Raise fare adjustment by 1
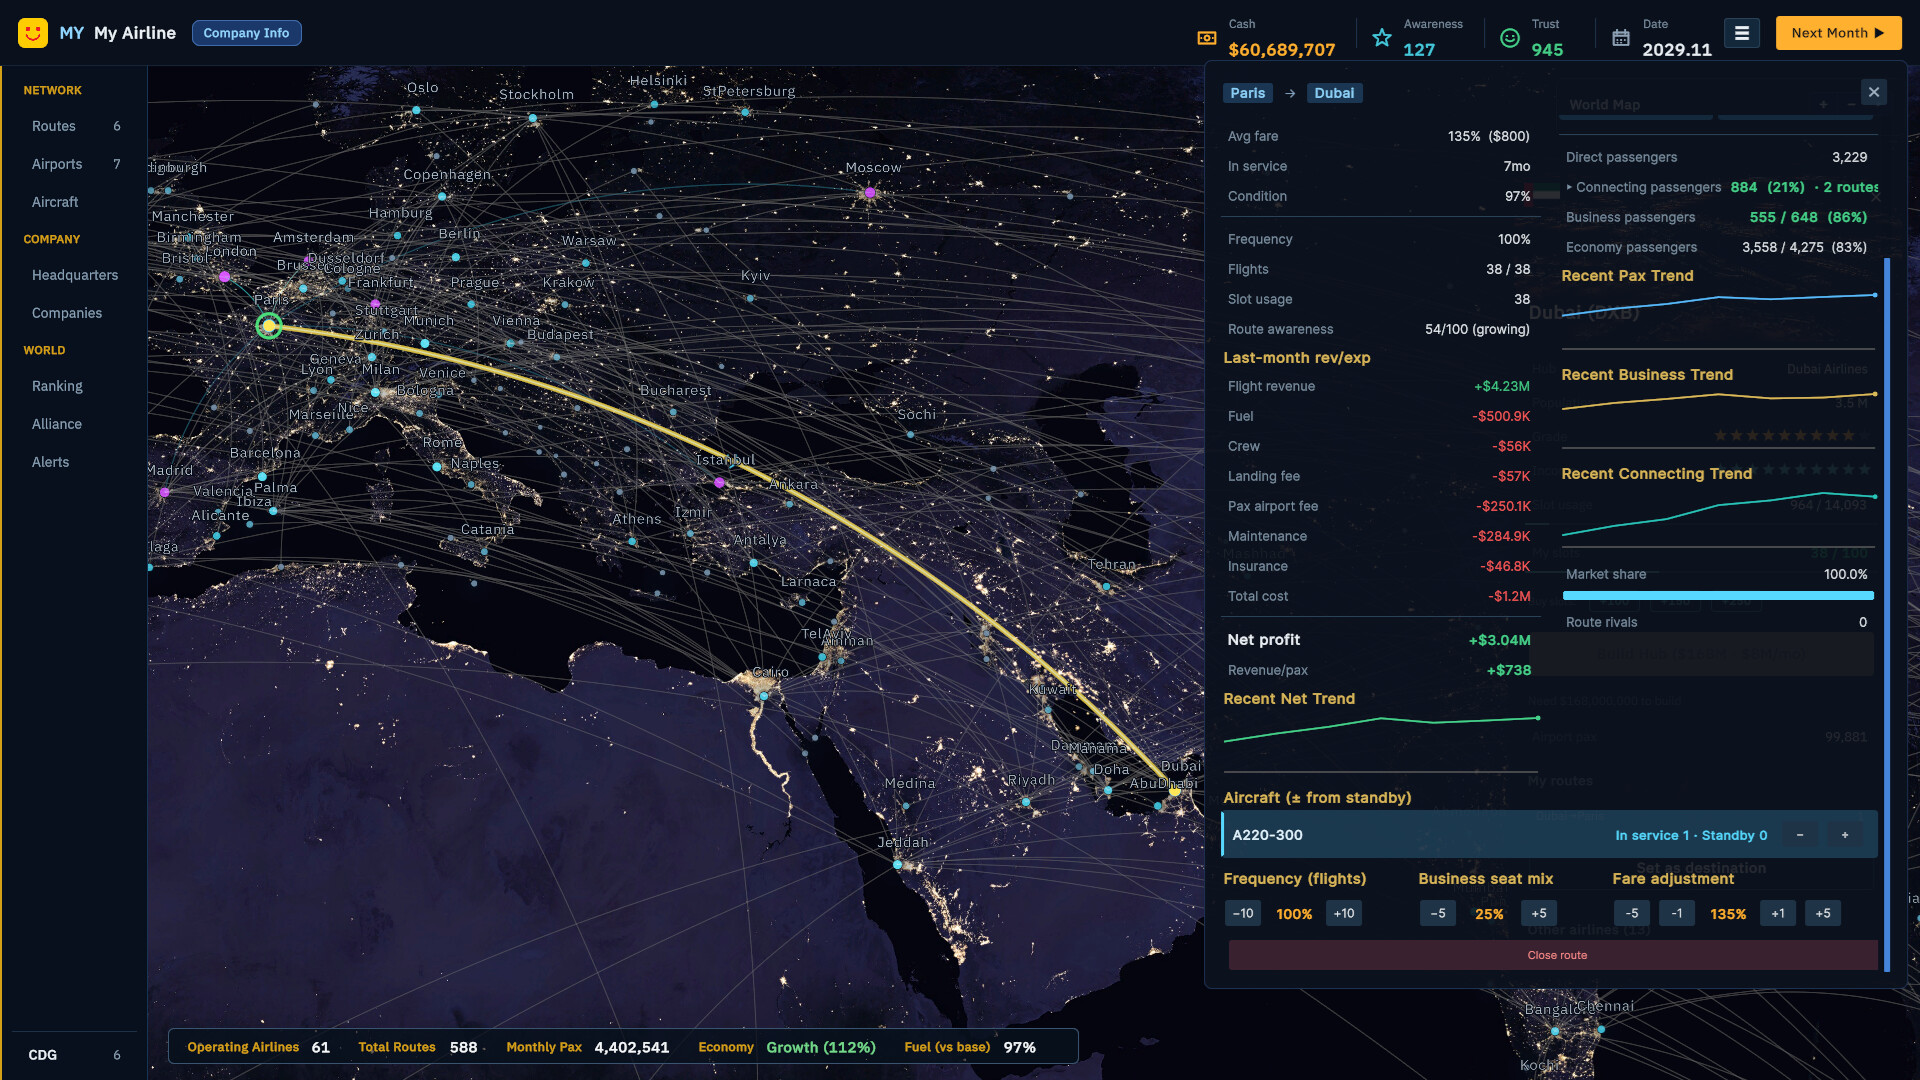1920x1080 pixels. point(1778,913)
